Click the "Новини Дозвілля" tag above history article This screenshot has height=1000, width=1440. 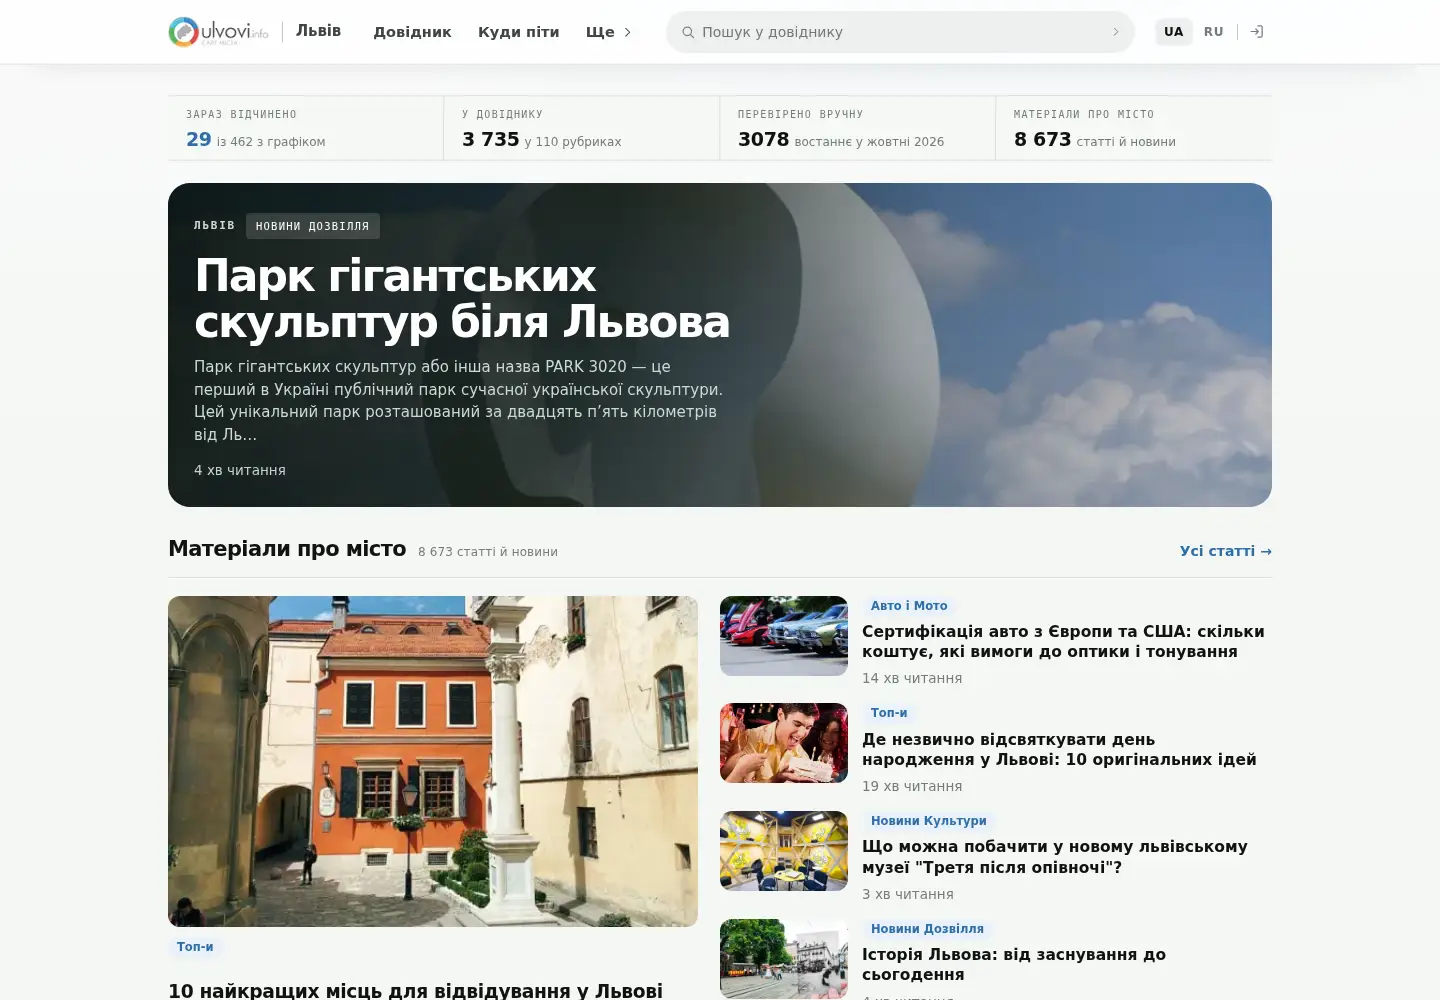pyautogui.click(x=927, y=928)
